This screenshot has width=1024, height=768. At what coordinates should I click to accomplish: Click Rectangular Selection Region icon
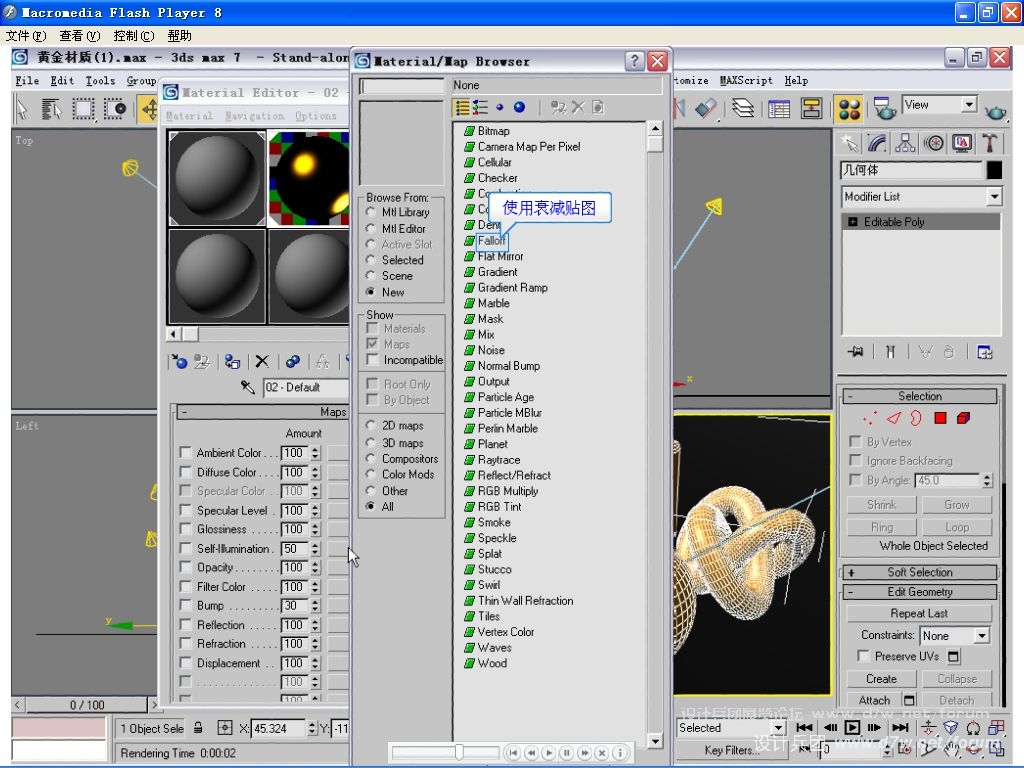click(x=83, y=109)
